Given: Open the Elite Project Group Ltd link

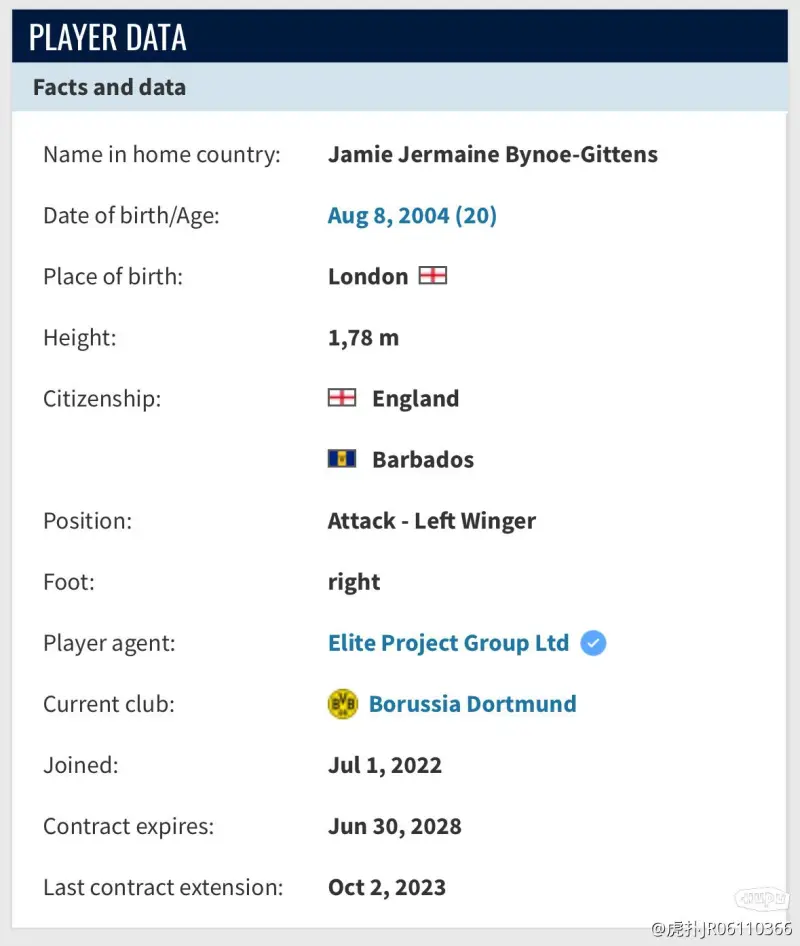Looking at the screenshot, I should [448, 643].
